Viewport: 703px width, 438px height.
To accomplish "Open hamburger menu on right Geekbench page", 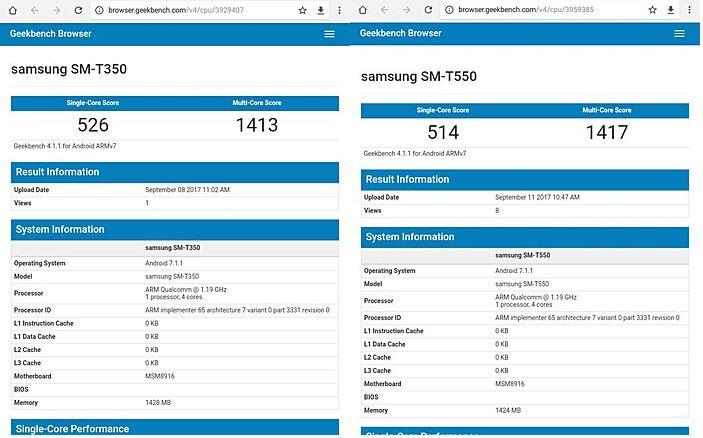I will tap(679, 34).
